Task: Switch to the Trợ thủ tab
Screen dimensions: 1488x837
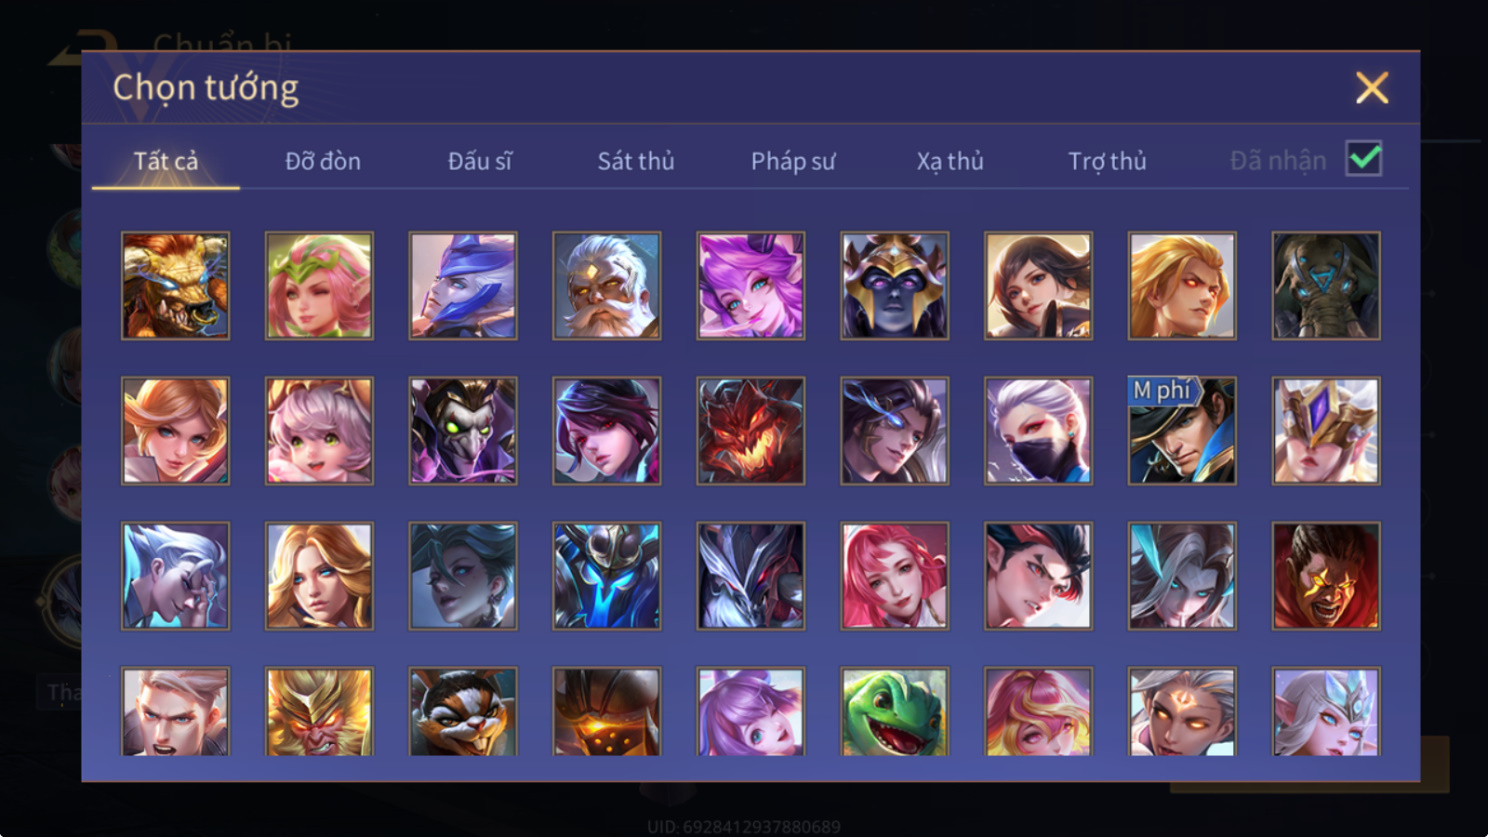Action: click(1107, 161)
